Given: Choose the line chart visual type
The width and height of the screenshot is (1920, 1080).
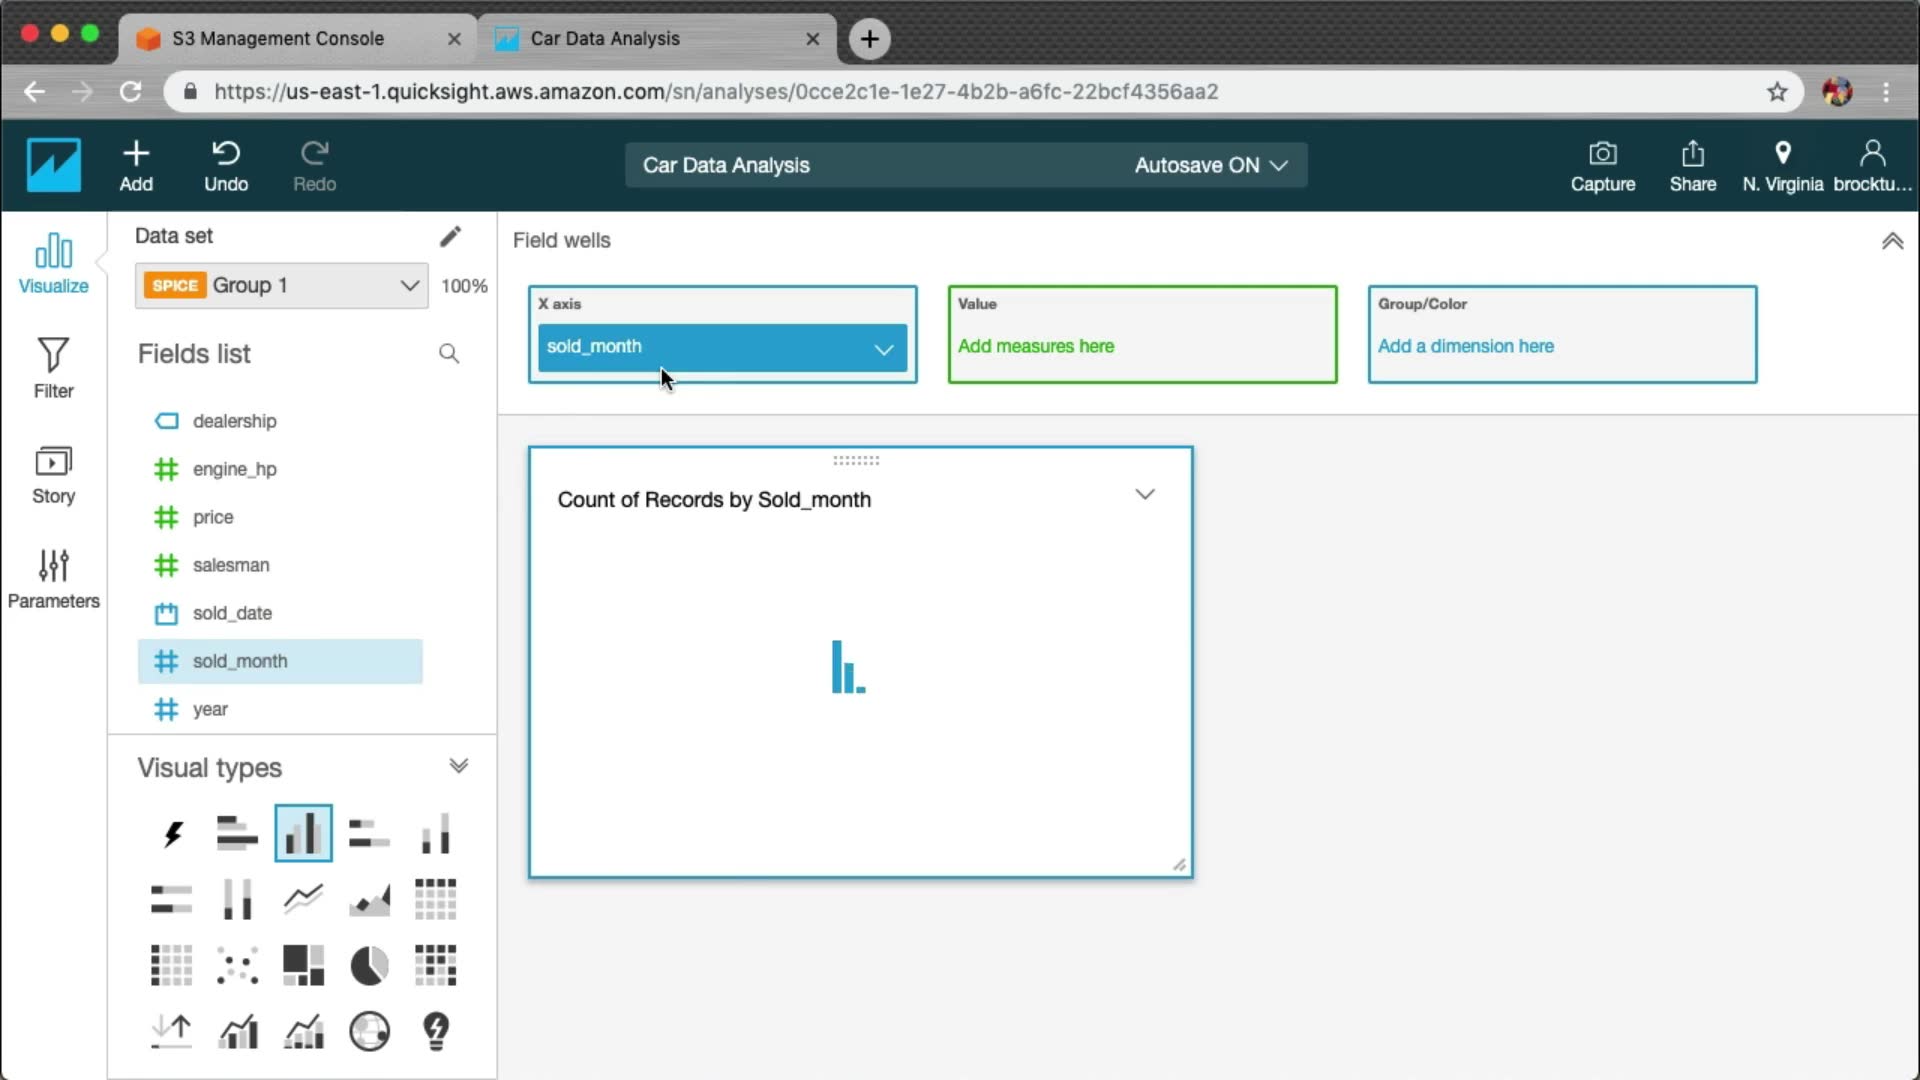Looking at the screenshot, I should point(303,899).
